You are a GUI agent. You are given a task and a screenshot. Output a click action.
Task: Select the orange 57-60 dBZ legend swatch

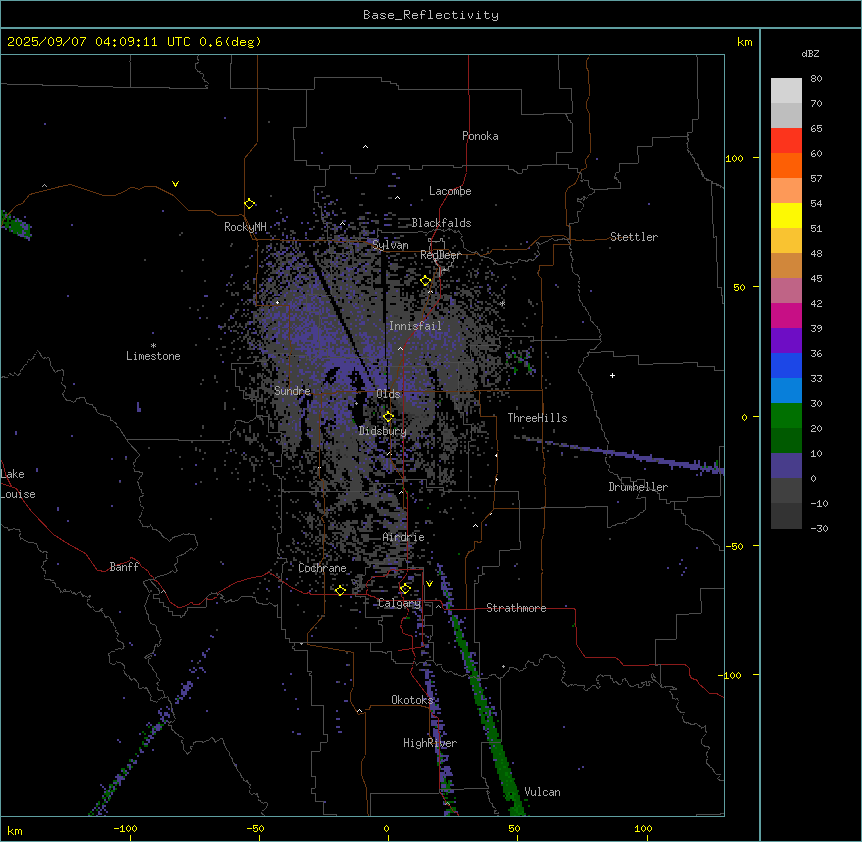(786, 165)
